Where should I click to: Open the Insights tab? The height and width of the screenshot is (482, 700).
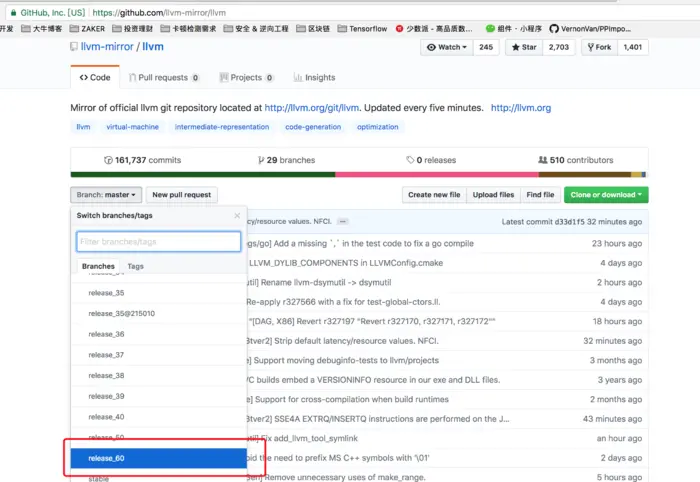click(x=314, y=77)
